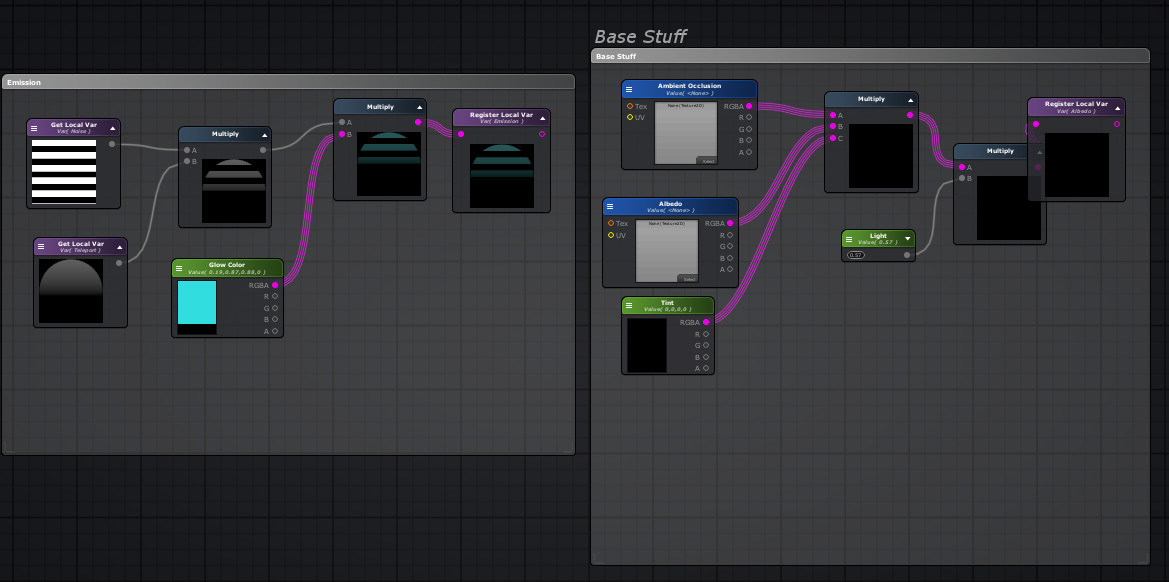Click RGBA output port of Ambient Occlusion node
Screen dimensions: 1169x582
point(749,106)
